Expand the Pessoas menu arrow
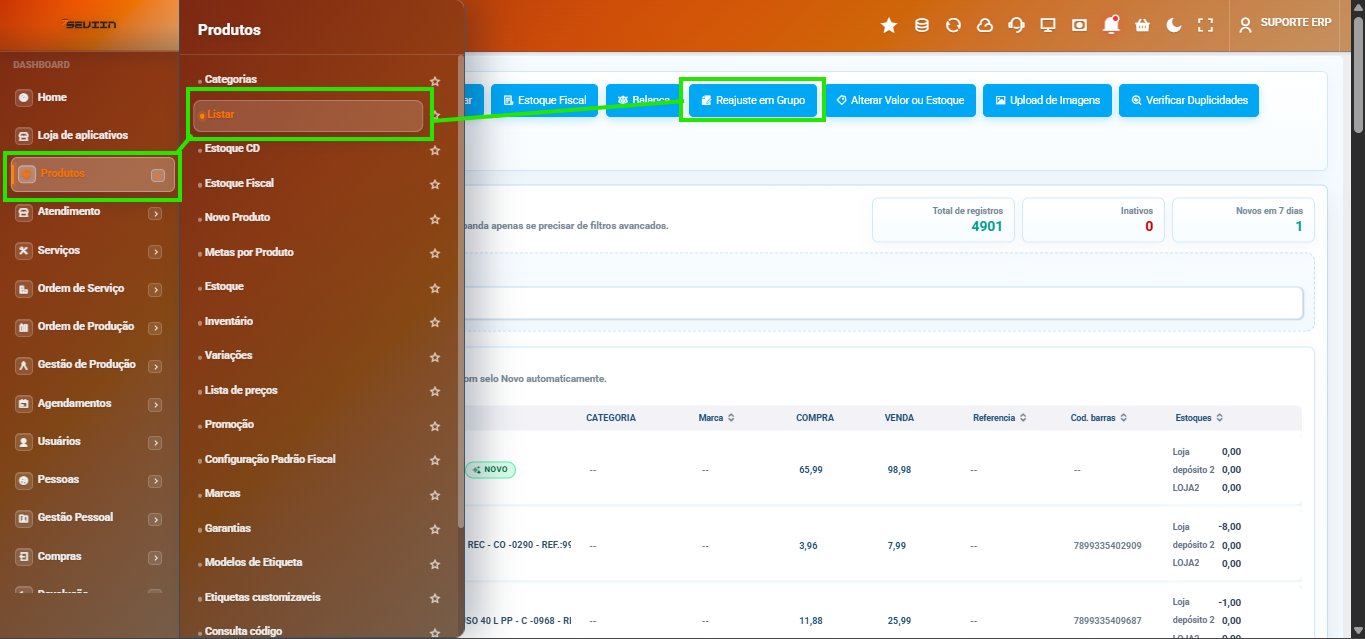Viewport: 1365px width, 639px height. (x=155, y=481)
